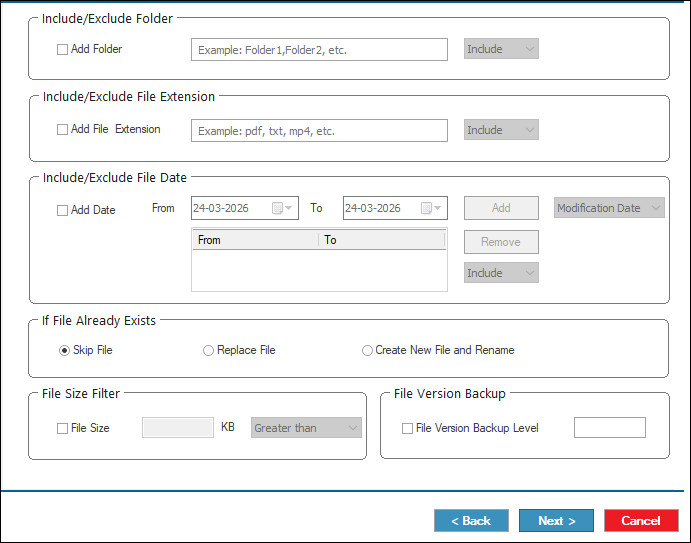The width and height of the screenshot is (691, 543).
Task: Enable the Add Folder checkbox
Action: 63,49
